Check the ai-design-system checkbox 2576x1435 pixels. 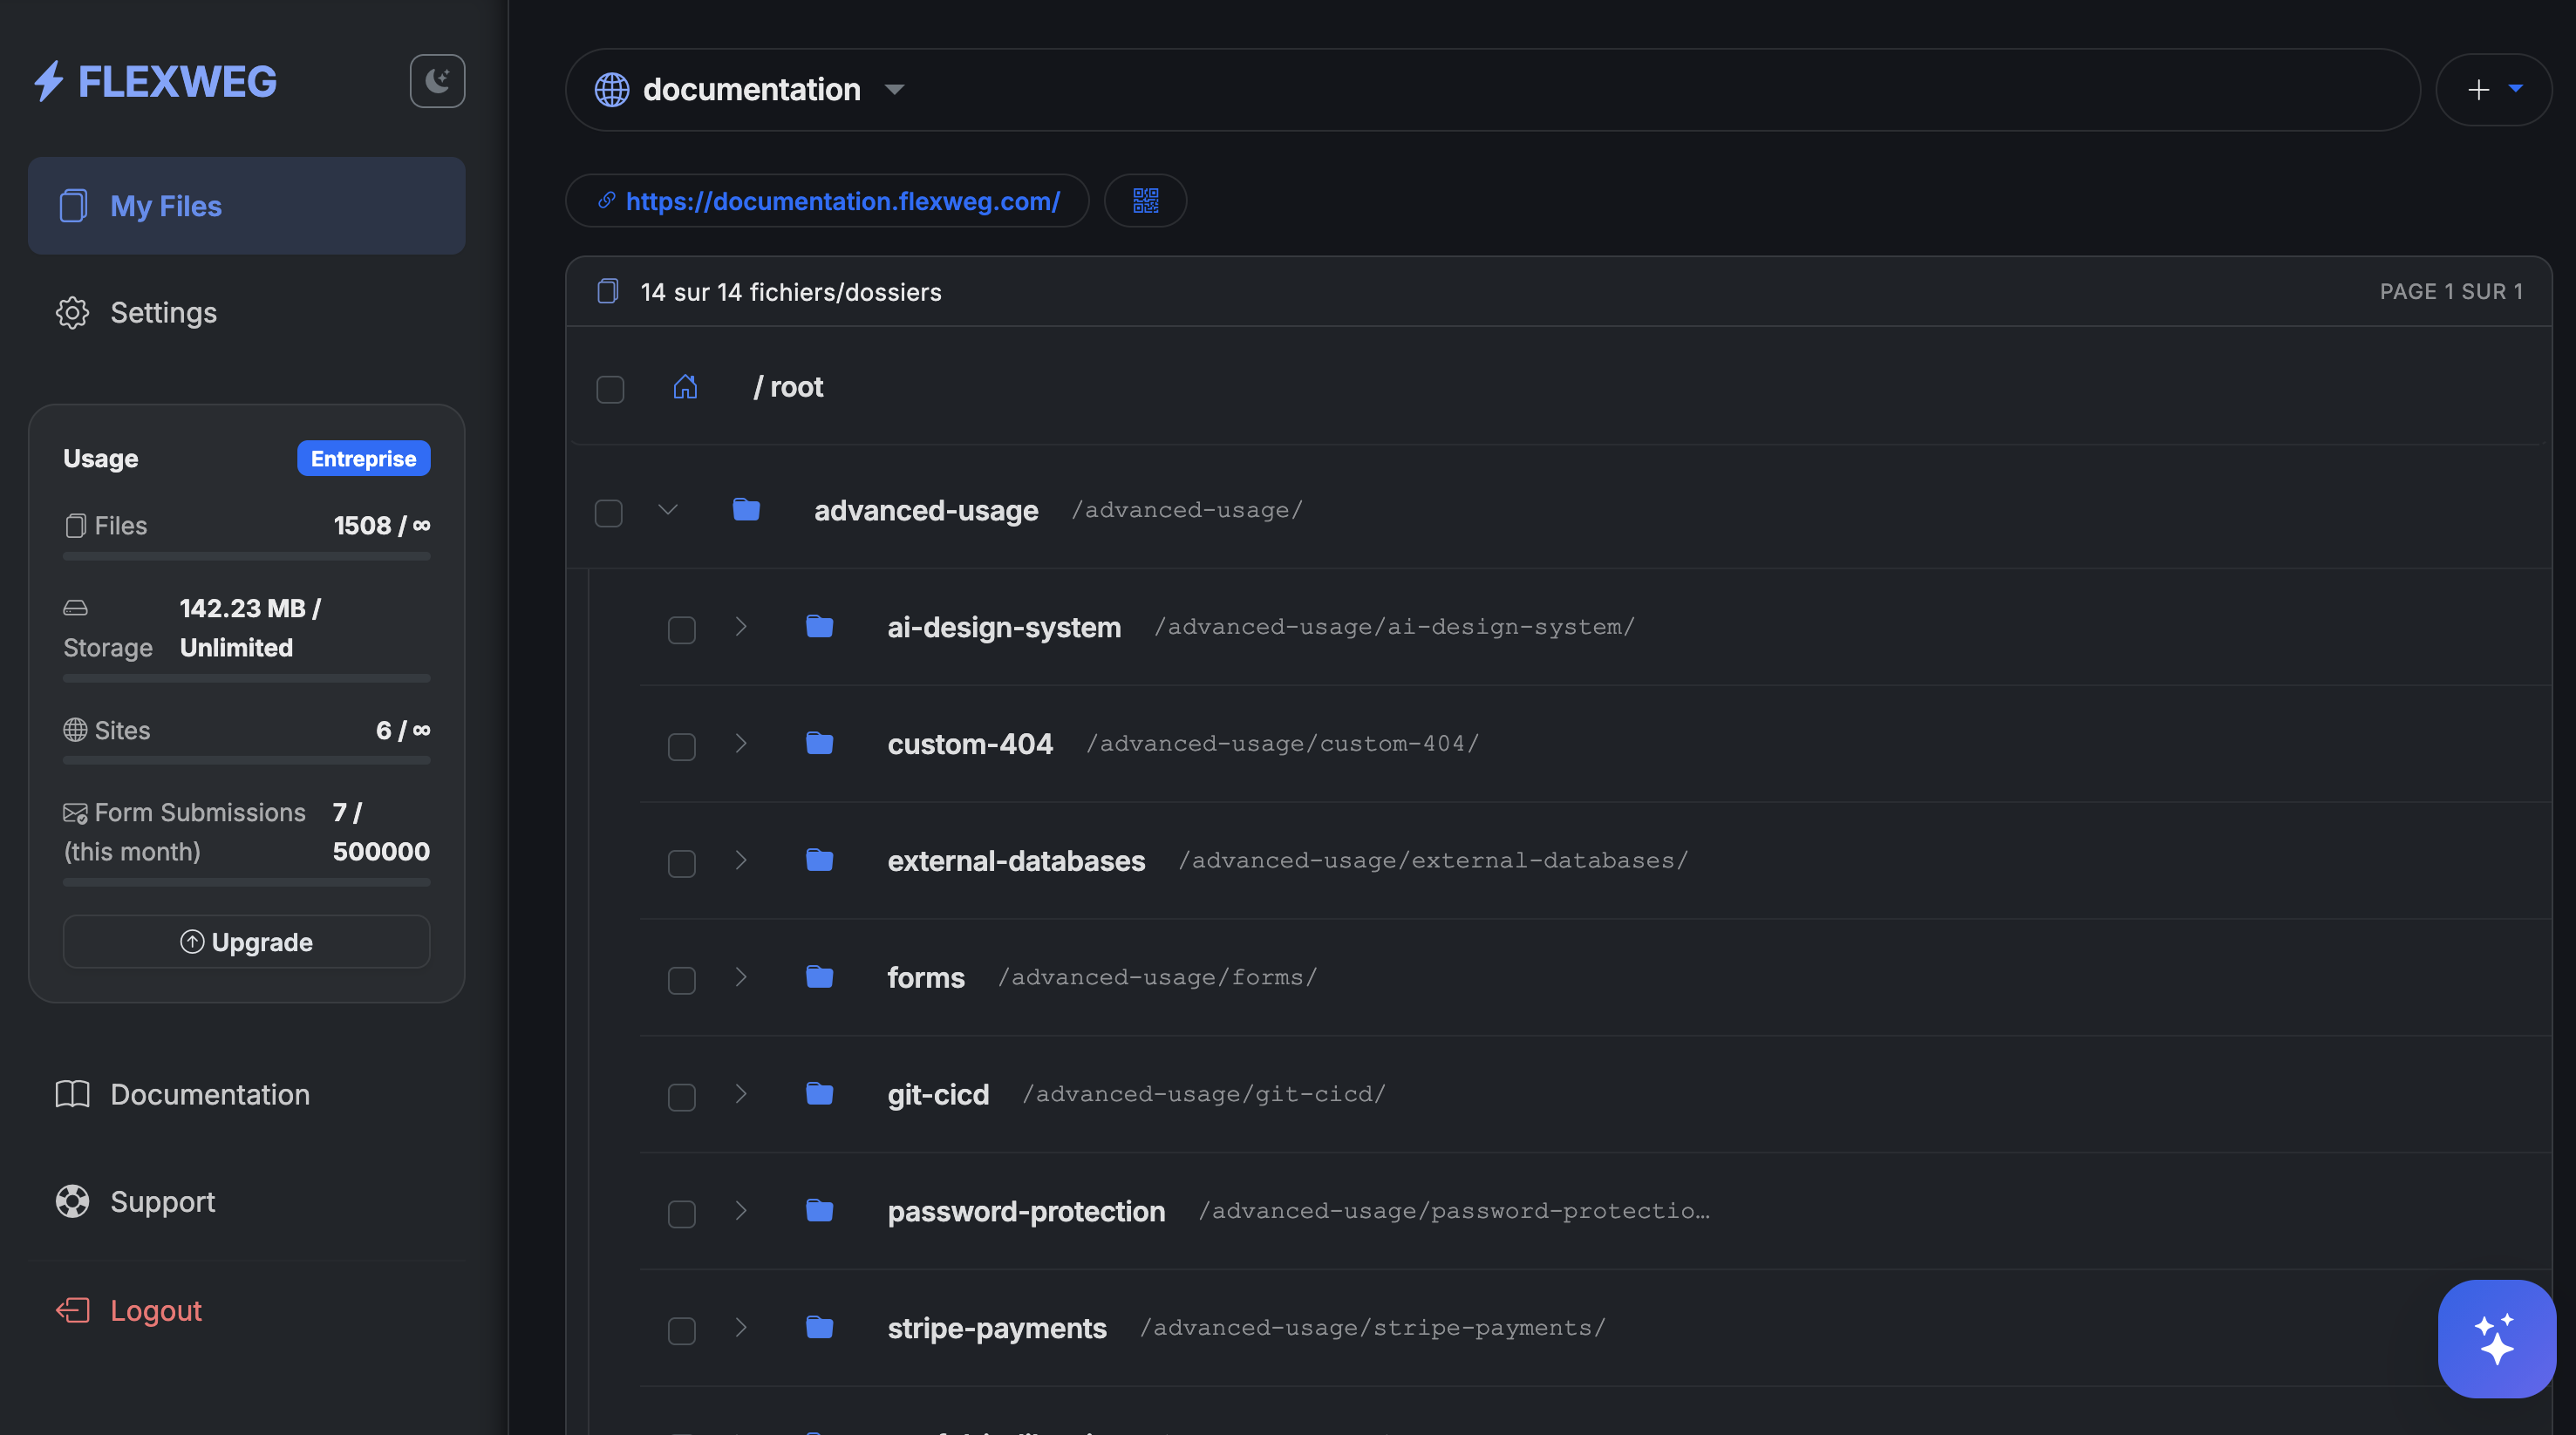[x=682, y=630]
